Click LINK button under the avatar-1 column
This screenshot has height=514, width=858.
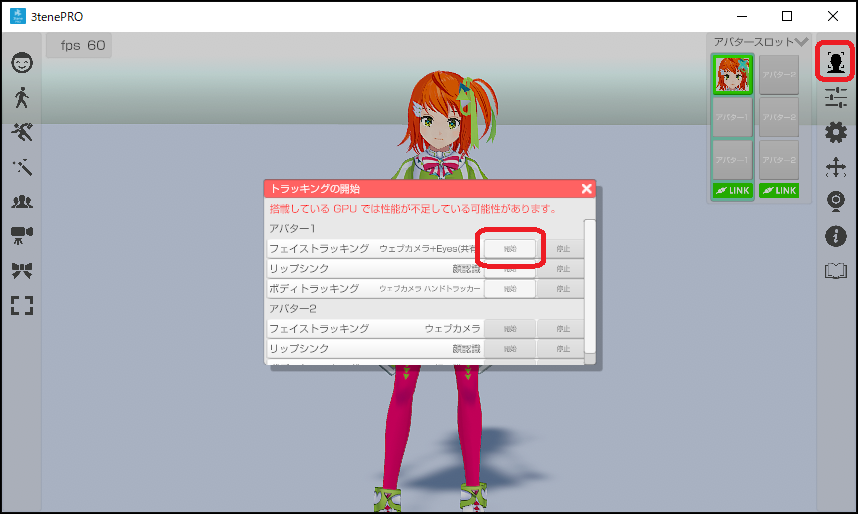pos(733,190)
